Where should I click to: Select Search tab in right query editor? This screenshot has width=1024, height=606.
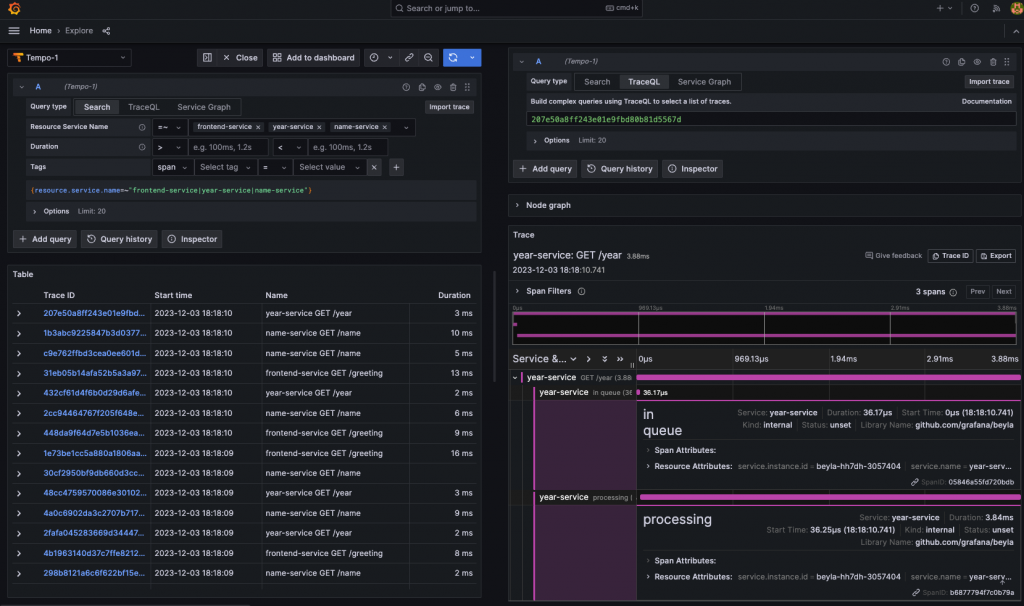tap(597, 82)
